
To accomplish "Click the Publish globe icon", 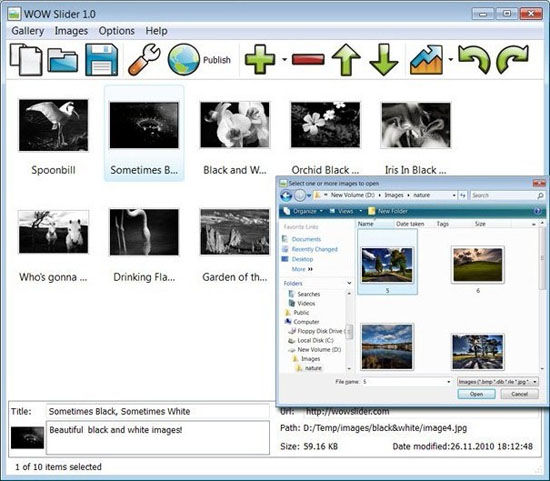I will coord(184,60).
